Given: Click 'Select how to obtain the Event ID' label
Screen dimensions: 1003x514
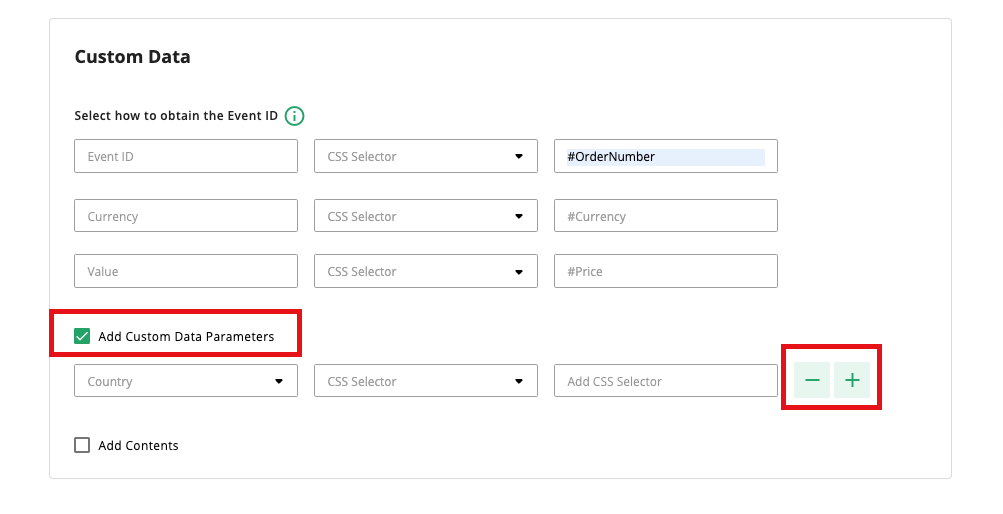Looking at the screenshot, I should [x=176, y=116].
